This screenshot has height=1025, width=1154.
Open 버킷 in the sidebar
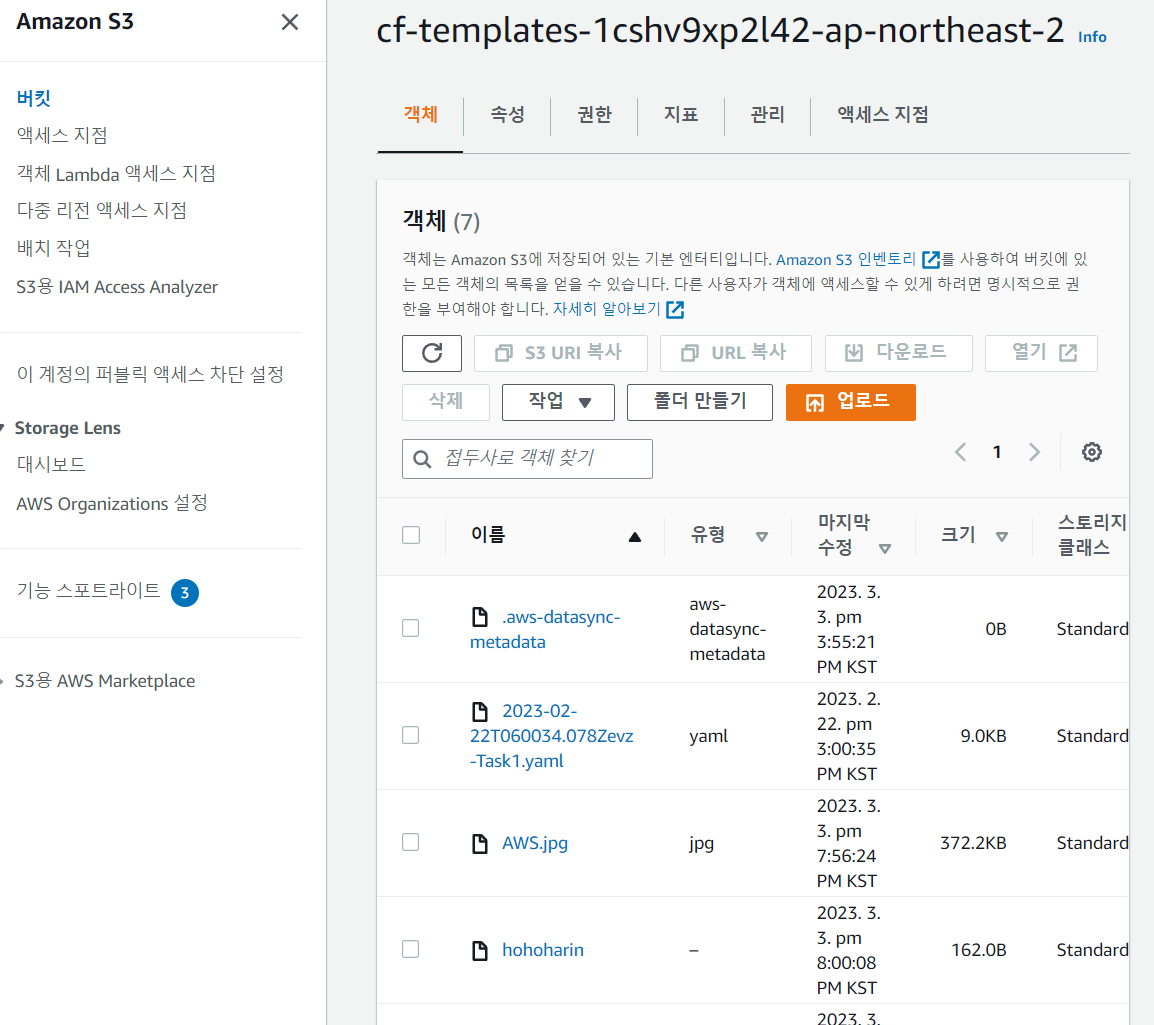(x=34, y=98)
